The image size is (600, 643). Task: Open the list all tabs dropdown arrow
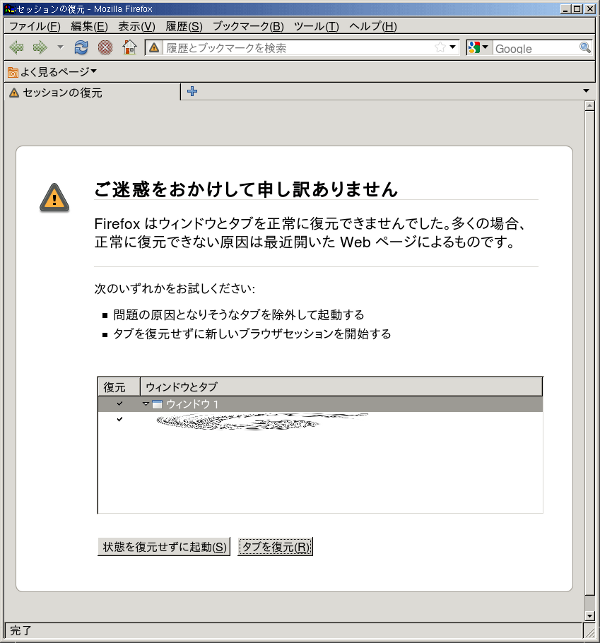pyautogui.click(x=586, y=91)
